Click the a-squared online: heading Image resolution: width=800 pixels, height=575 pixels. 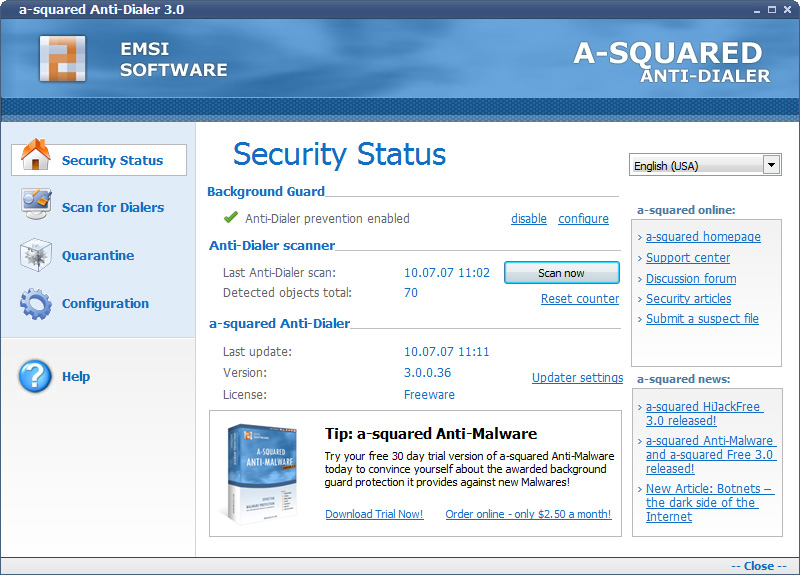click(x=686, y=210)
